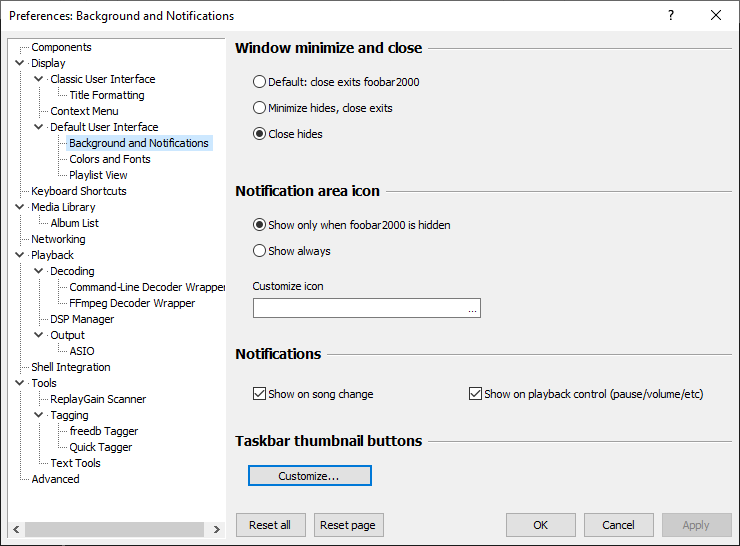Open FFmpeg Decoder Wrapper page
Image resolution: width=740 pixels, height=546 pixels.
(x=132, y=303)
